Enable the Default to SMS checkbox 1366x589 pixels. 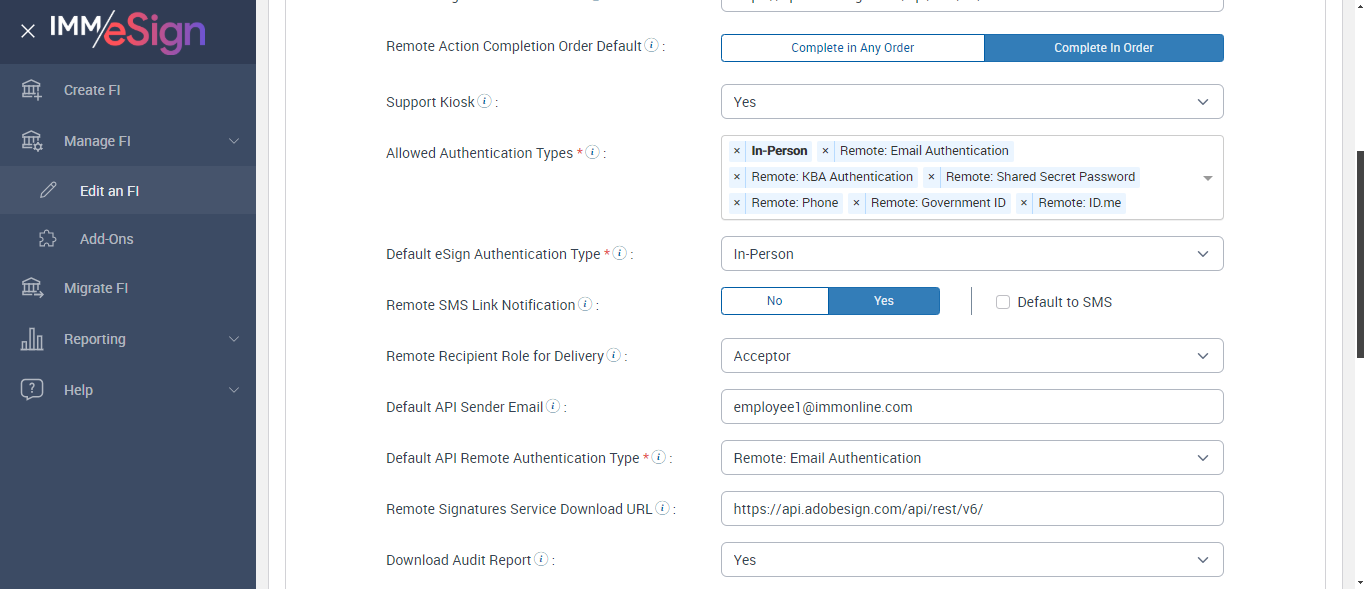click(1003, 302)
